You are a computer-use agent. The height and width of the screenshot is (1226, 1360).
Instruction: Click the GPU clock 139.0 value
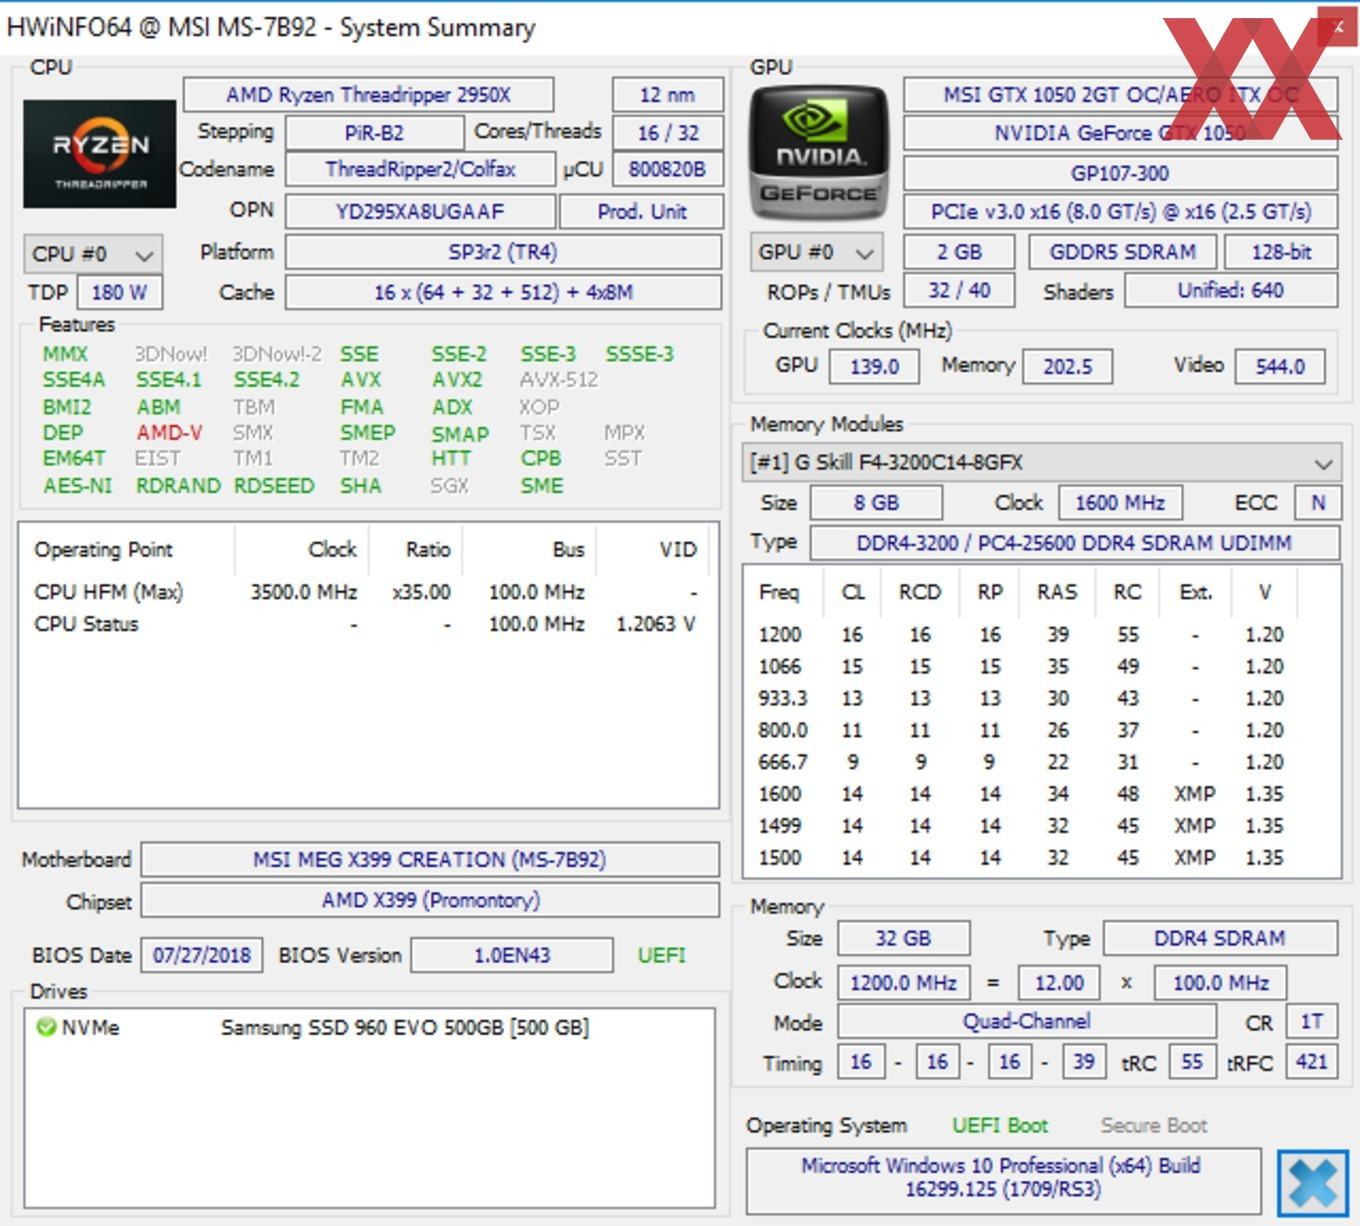coord(874,367)
